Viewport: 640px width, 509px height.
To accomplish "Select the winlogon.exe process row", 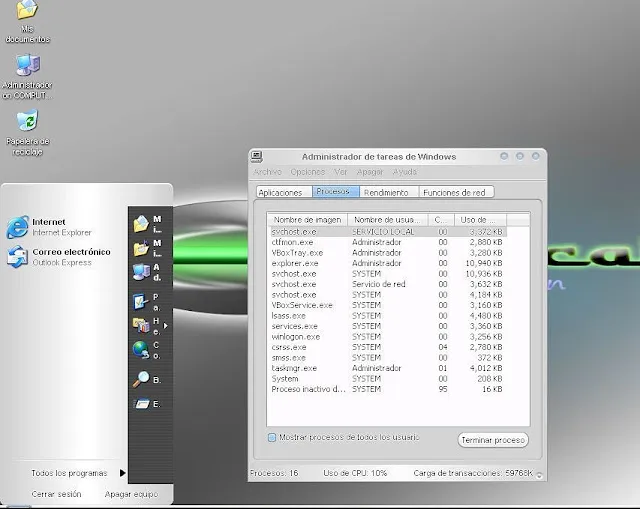I will coord(388,337).
